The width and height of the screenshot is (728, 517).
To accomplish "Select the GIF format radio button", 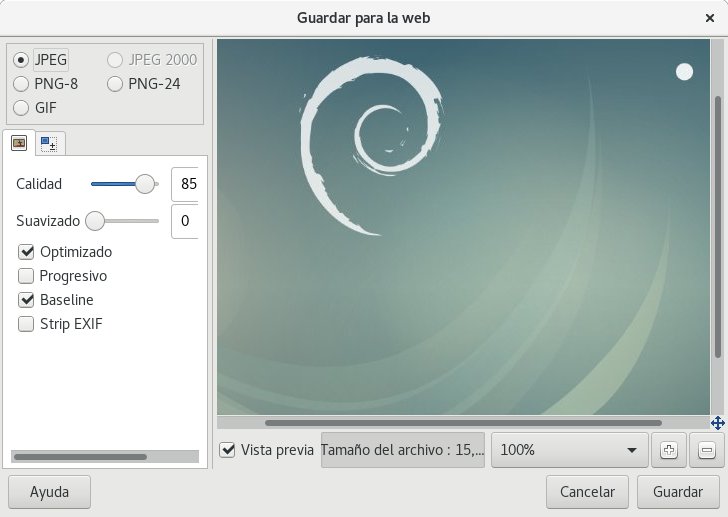I will 21,108.
